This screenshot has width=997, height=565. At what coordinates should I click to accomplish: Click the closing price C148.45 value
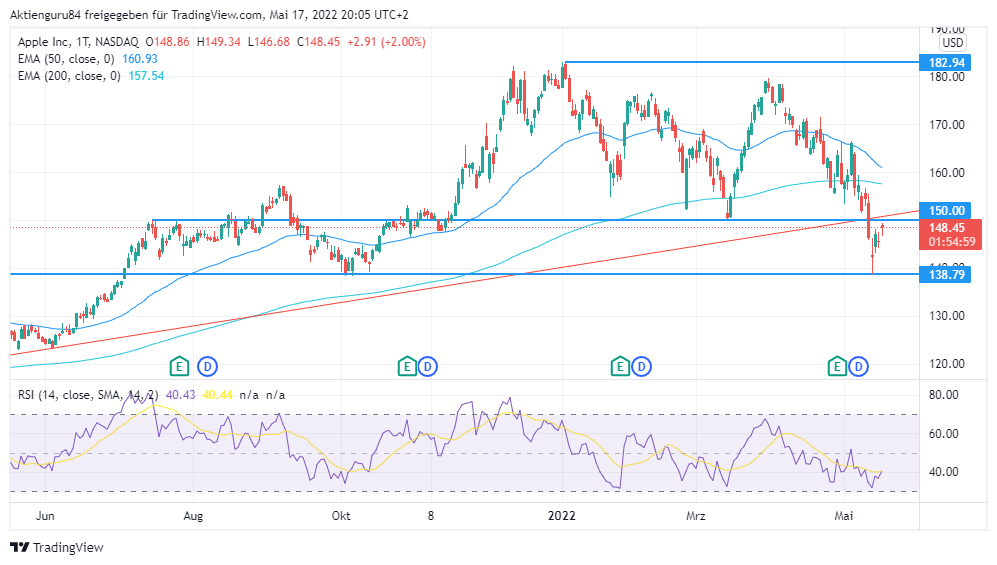point(318,42)
